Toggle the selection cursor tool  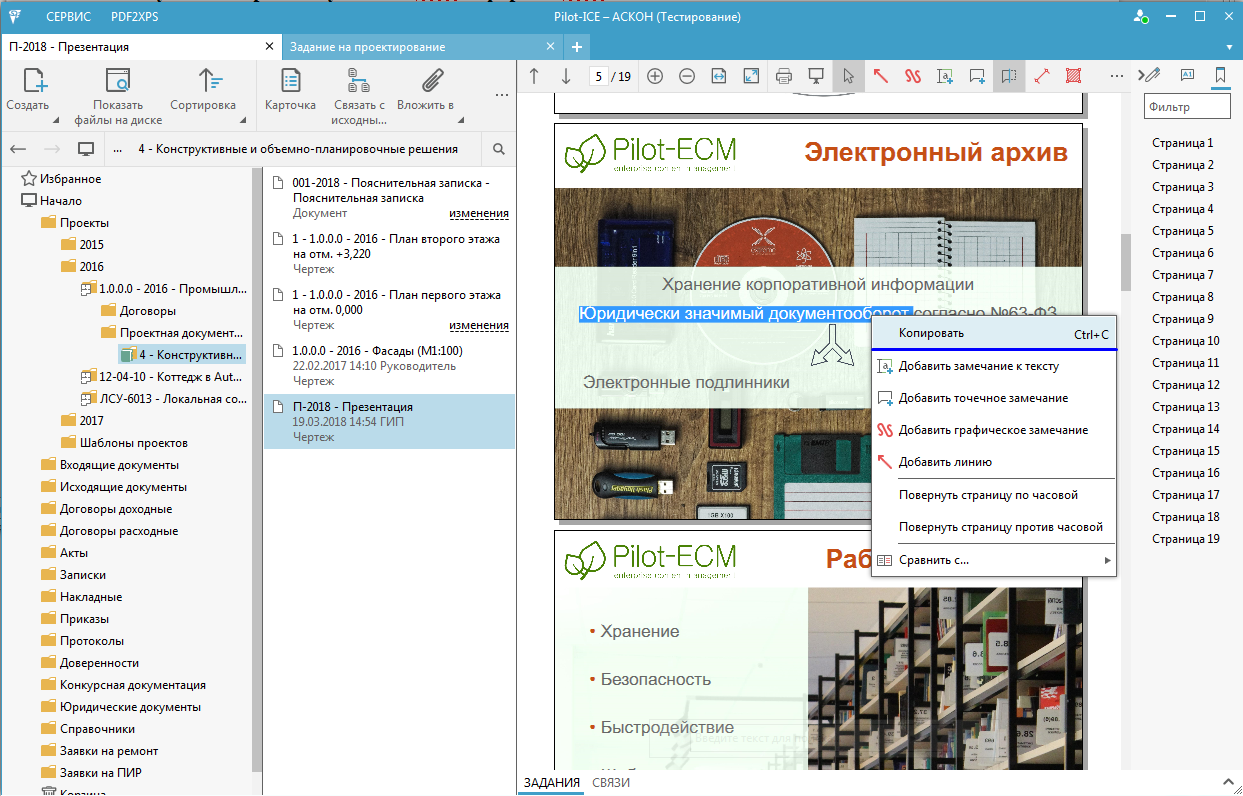coord(848,76)
